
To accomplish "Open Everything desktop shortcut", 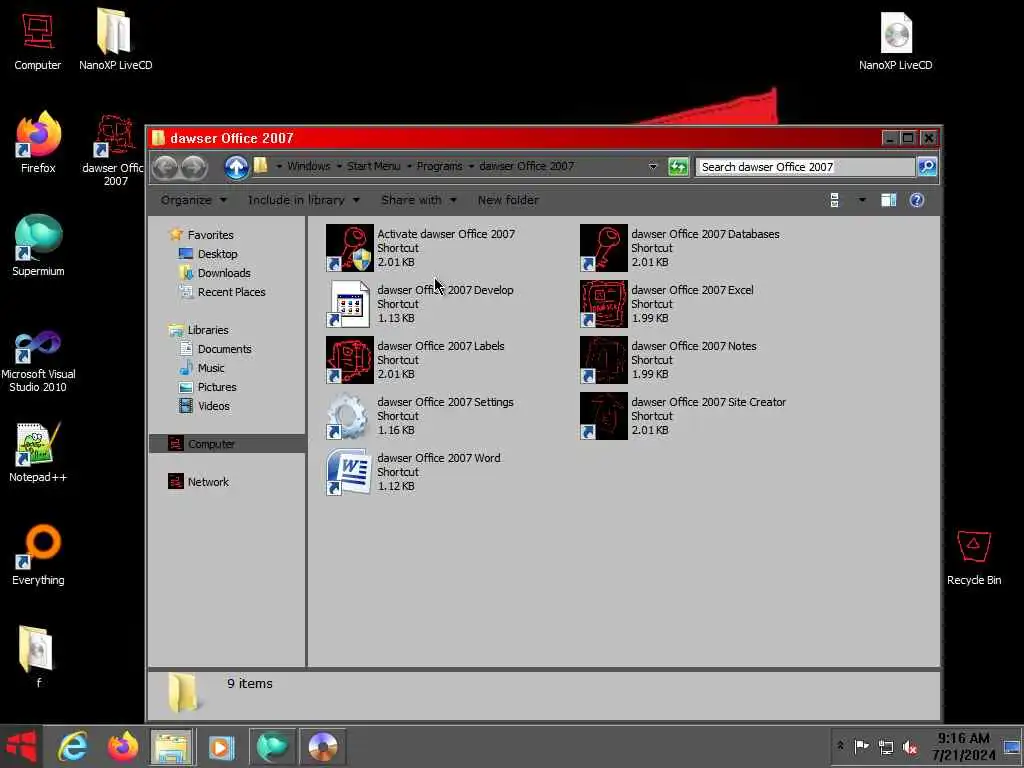I will [38, 555].
